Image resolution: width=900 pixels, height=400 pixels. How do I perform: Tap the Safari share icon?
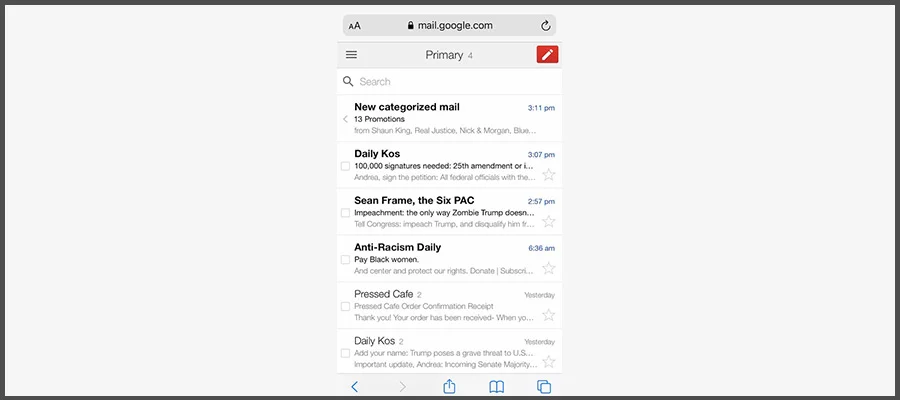(x=449, y=387)
